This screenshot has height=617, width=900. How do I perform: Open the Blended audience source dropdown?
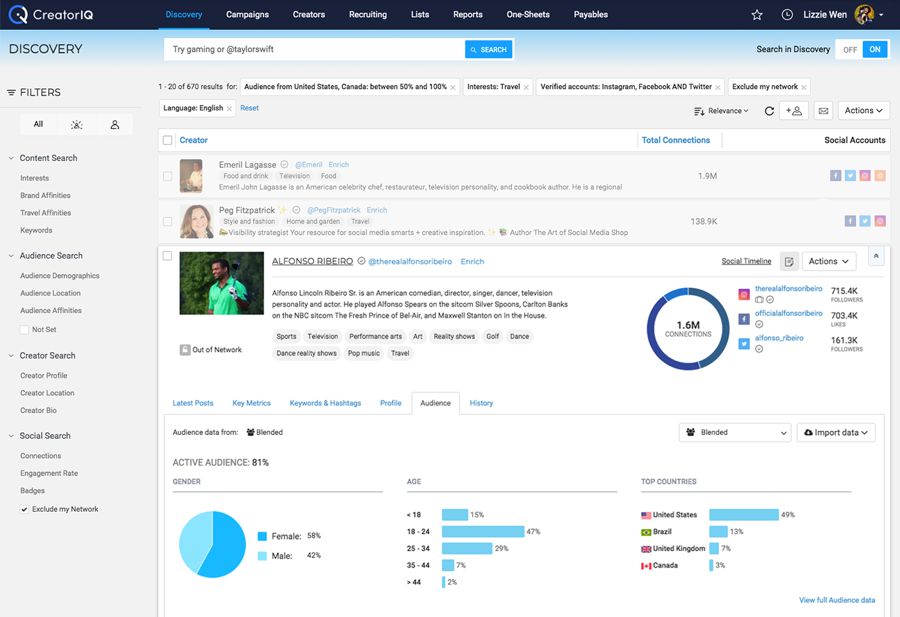[x=735, y=433]
